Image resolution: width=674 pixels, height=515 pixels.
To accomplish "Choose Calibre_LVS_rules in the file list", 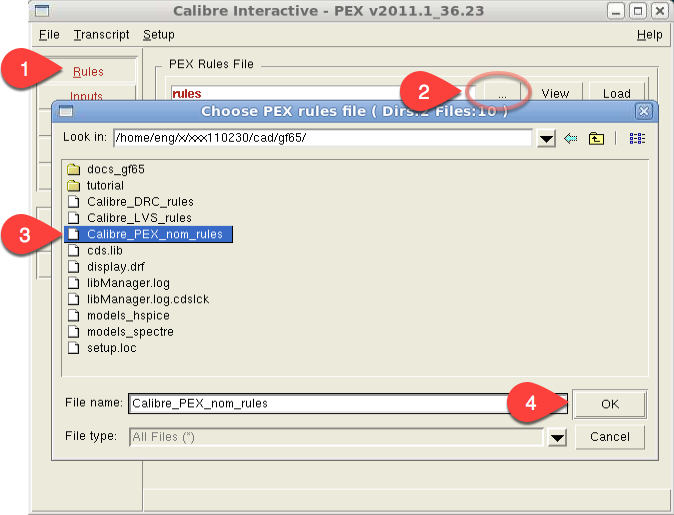I will (x=139, y=218).
